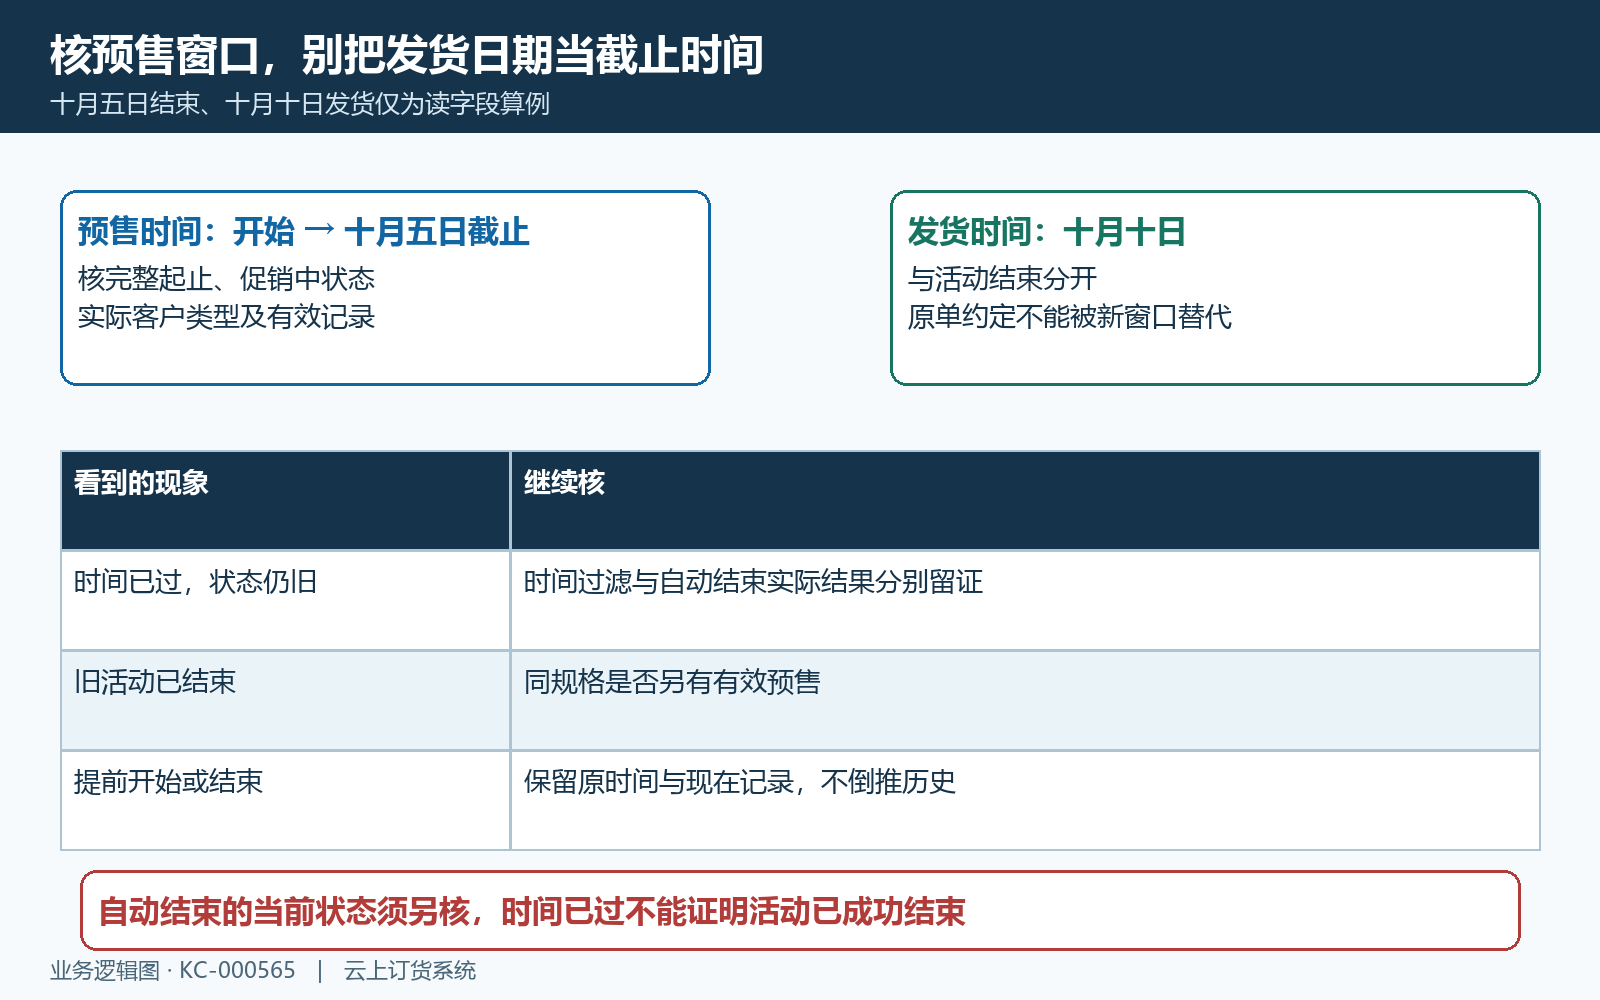Click the table header 继续核
The width and height of the screenshot is (1600, 1000).
(1025, 500)
